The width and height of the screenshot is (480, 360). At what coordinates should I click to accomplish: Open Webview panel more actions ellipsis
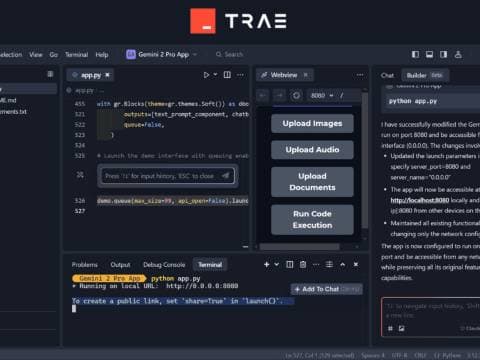click(360, 75)
